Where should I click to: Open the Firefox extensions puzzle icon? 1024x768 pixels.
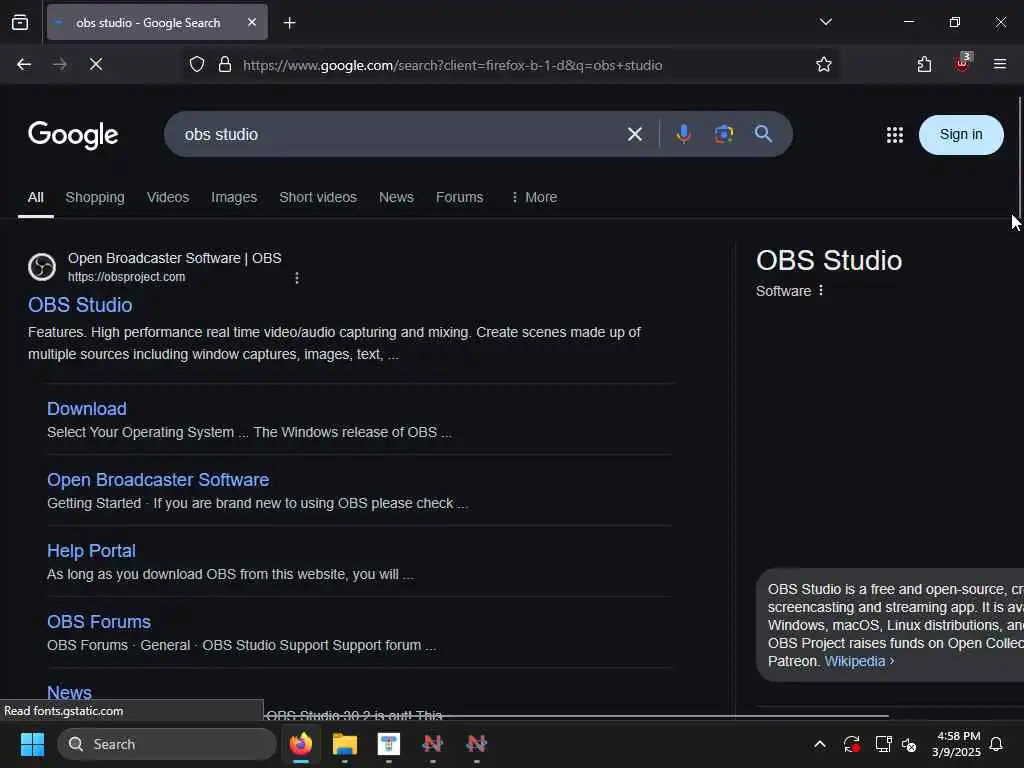click(924, 65)
